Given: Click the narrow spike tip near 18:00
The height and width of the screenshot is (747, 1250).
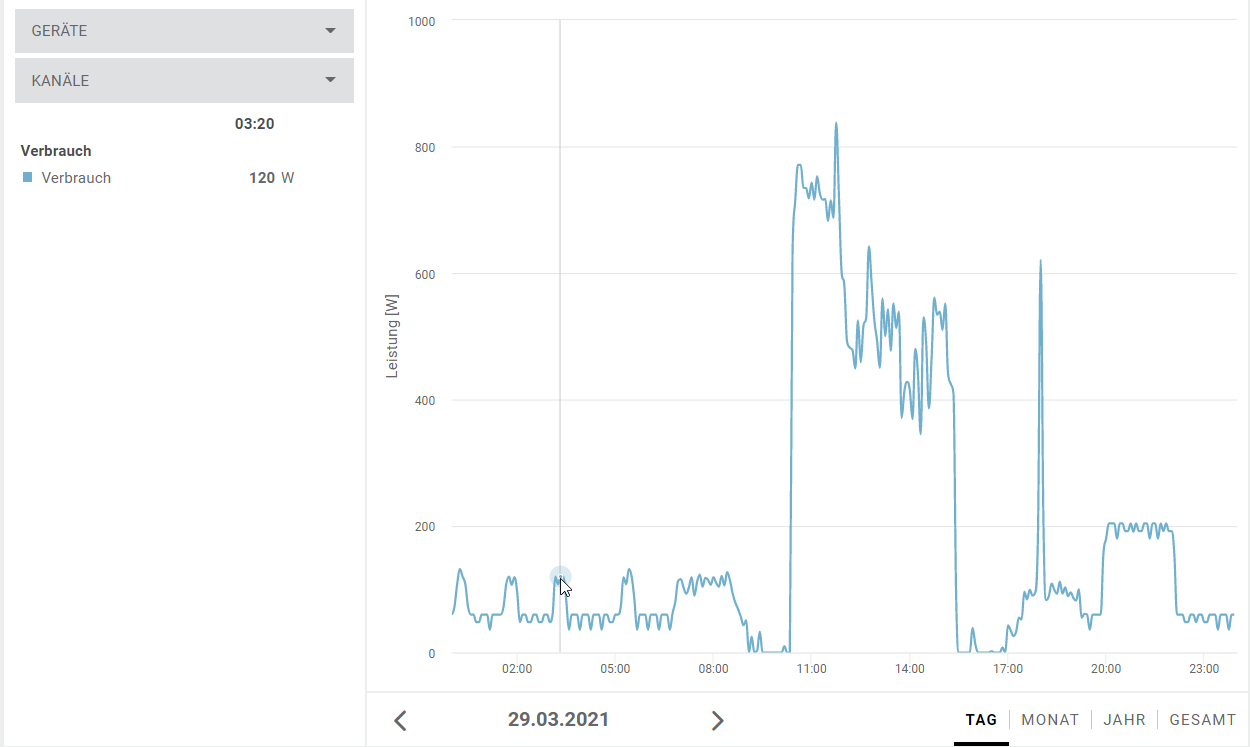Looking at the screenshot, I should (1041, 262).
